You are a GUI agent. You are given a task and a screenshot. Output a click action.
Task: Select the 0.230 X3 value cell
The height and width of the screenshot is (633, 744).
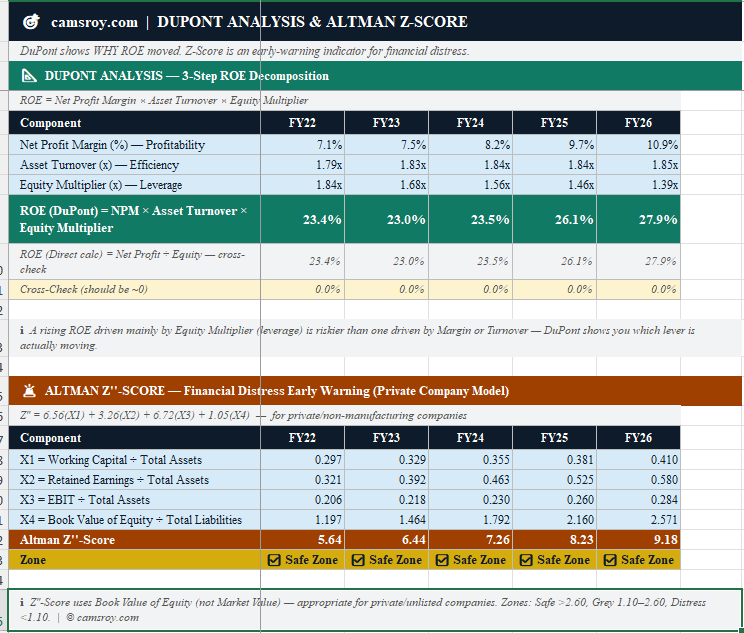pos(470,500)
